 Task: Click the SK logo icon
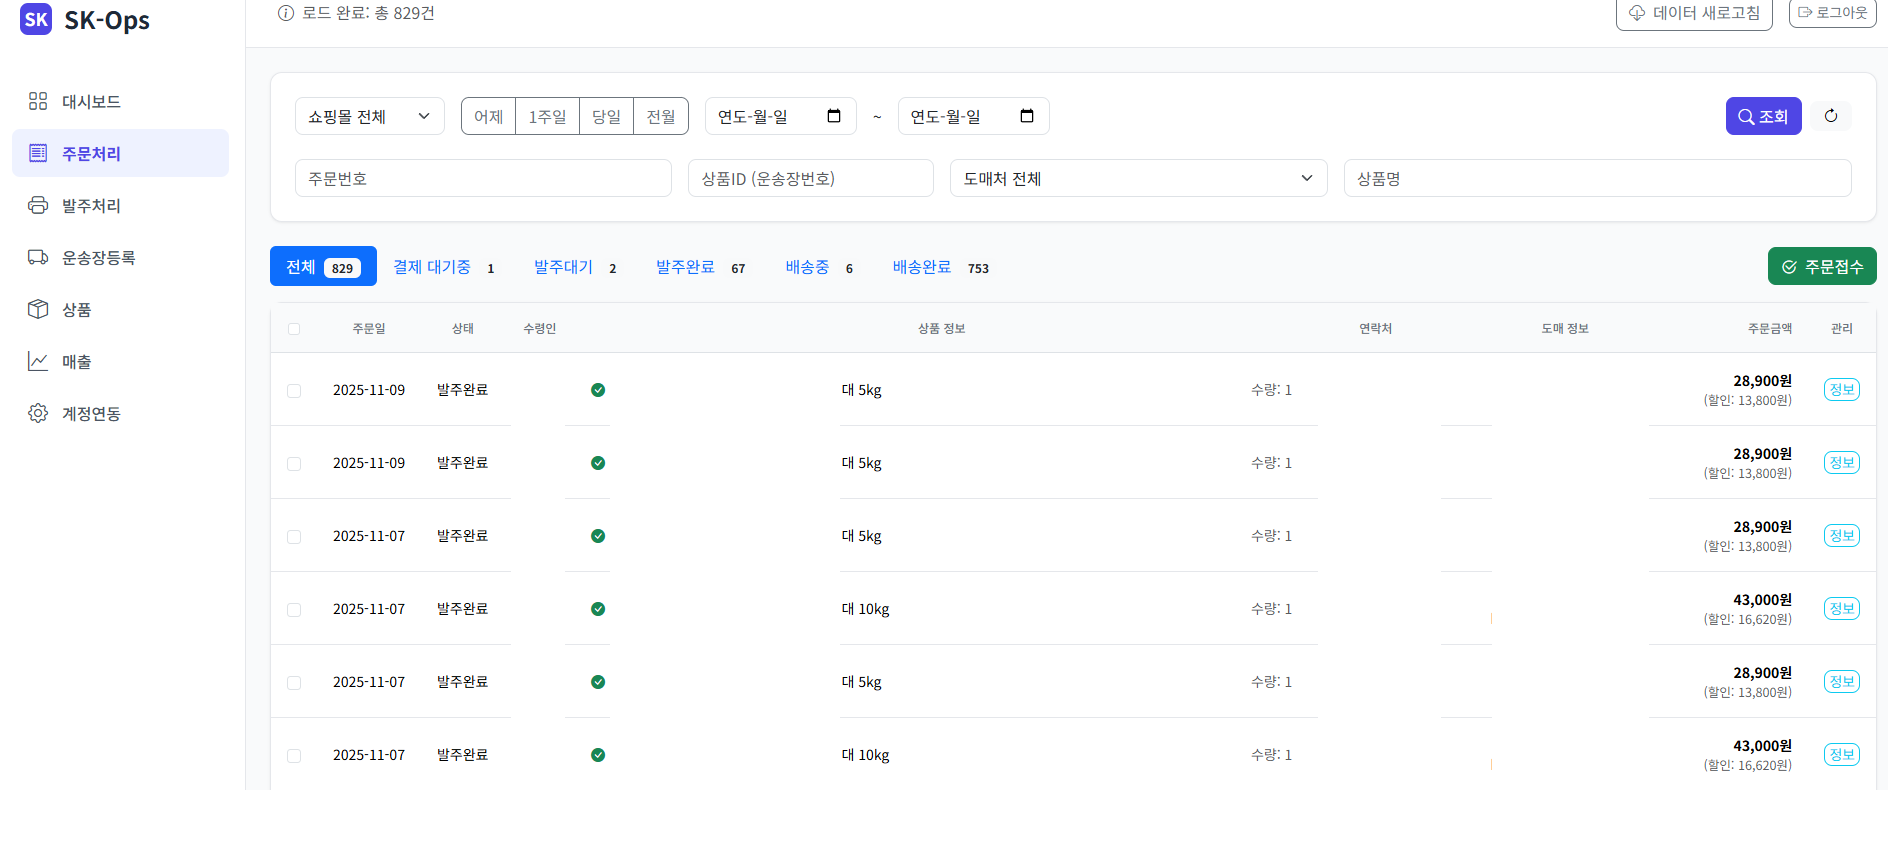click(x=36, y=19)
